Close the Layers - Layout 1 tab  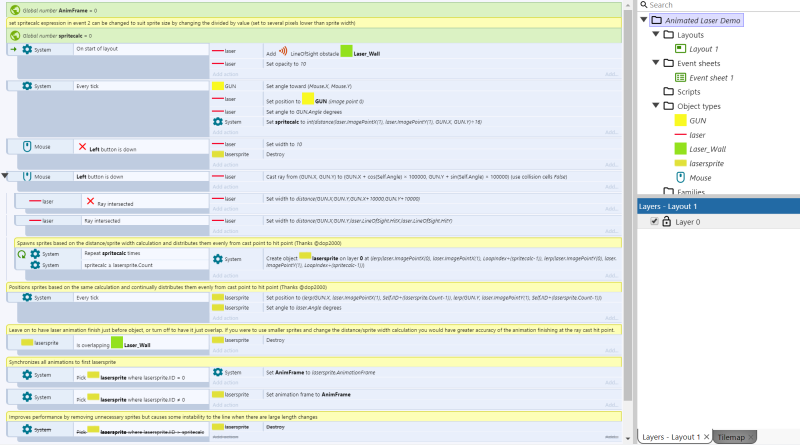[x=706, y=437]
